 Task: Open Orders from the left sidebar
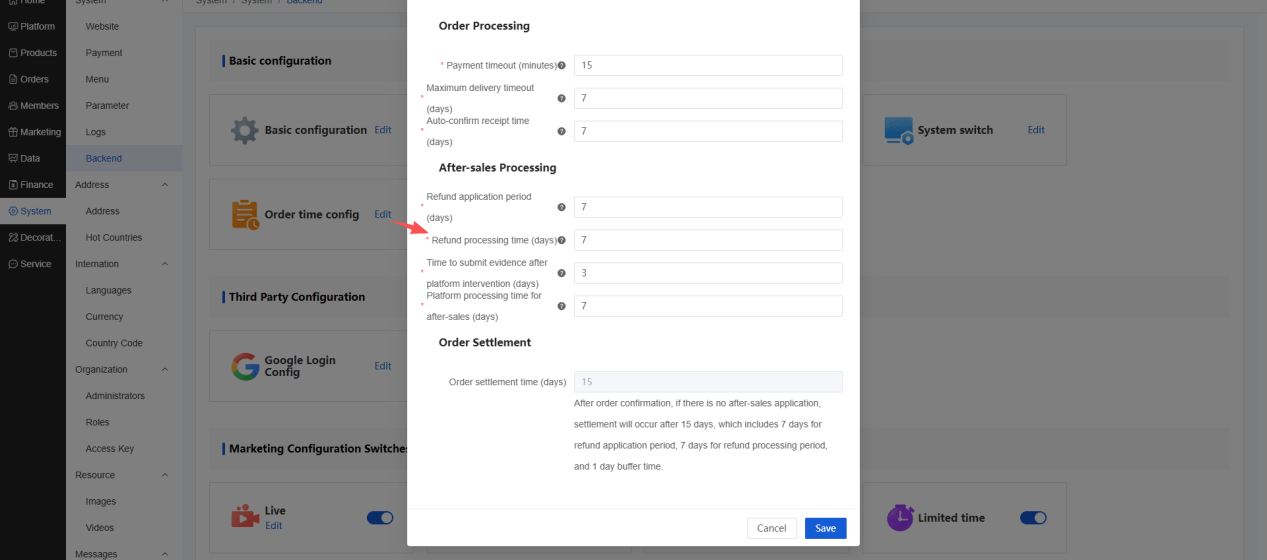point(28,79)
